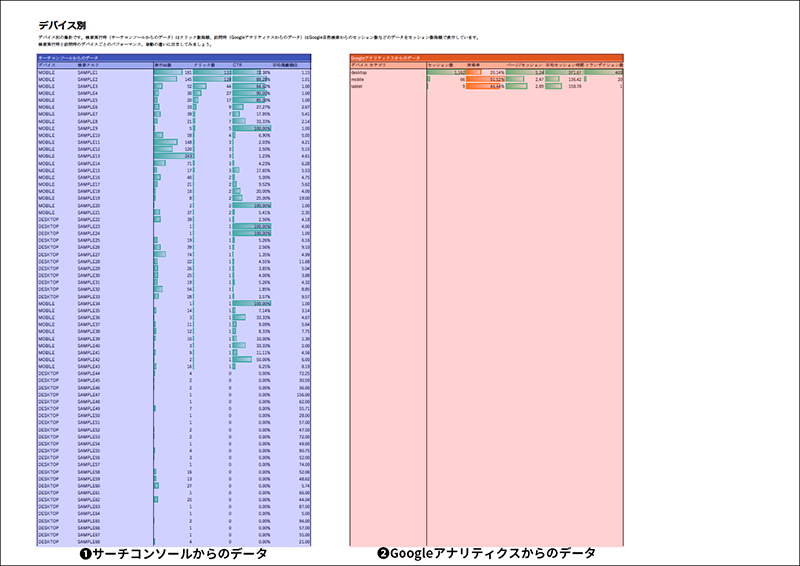Click the SAMPLE49 query cell

(x=89, y=408)
